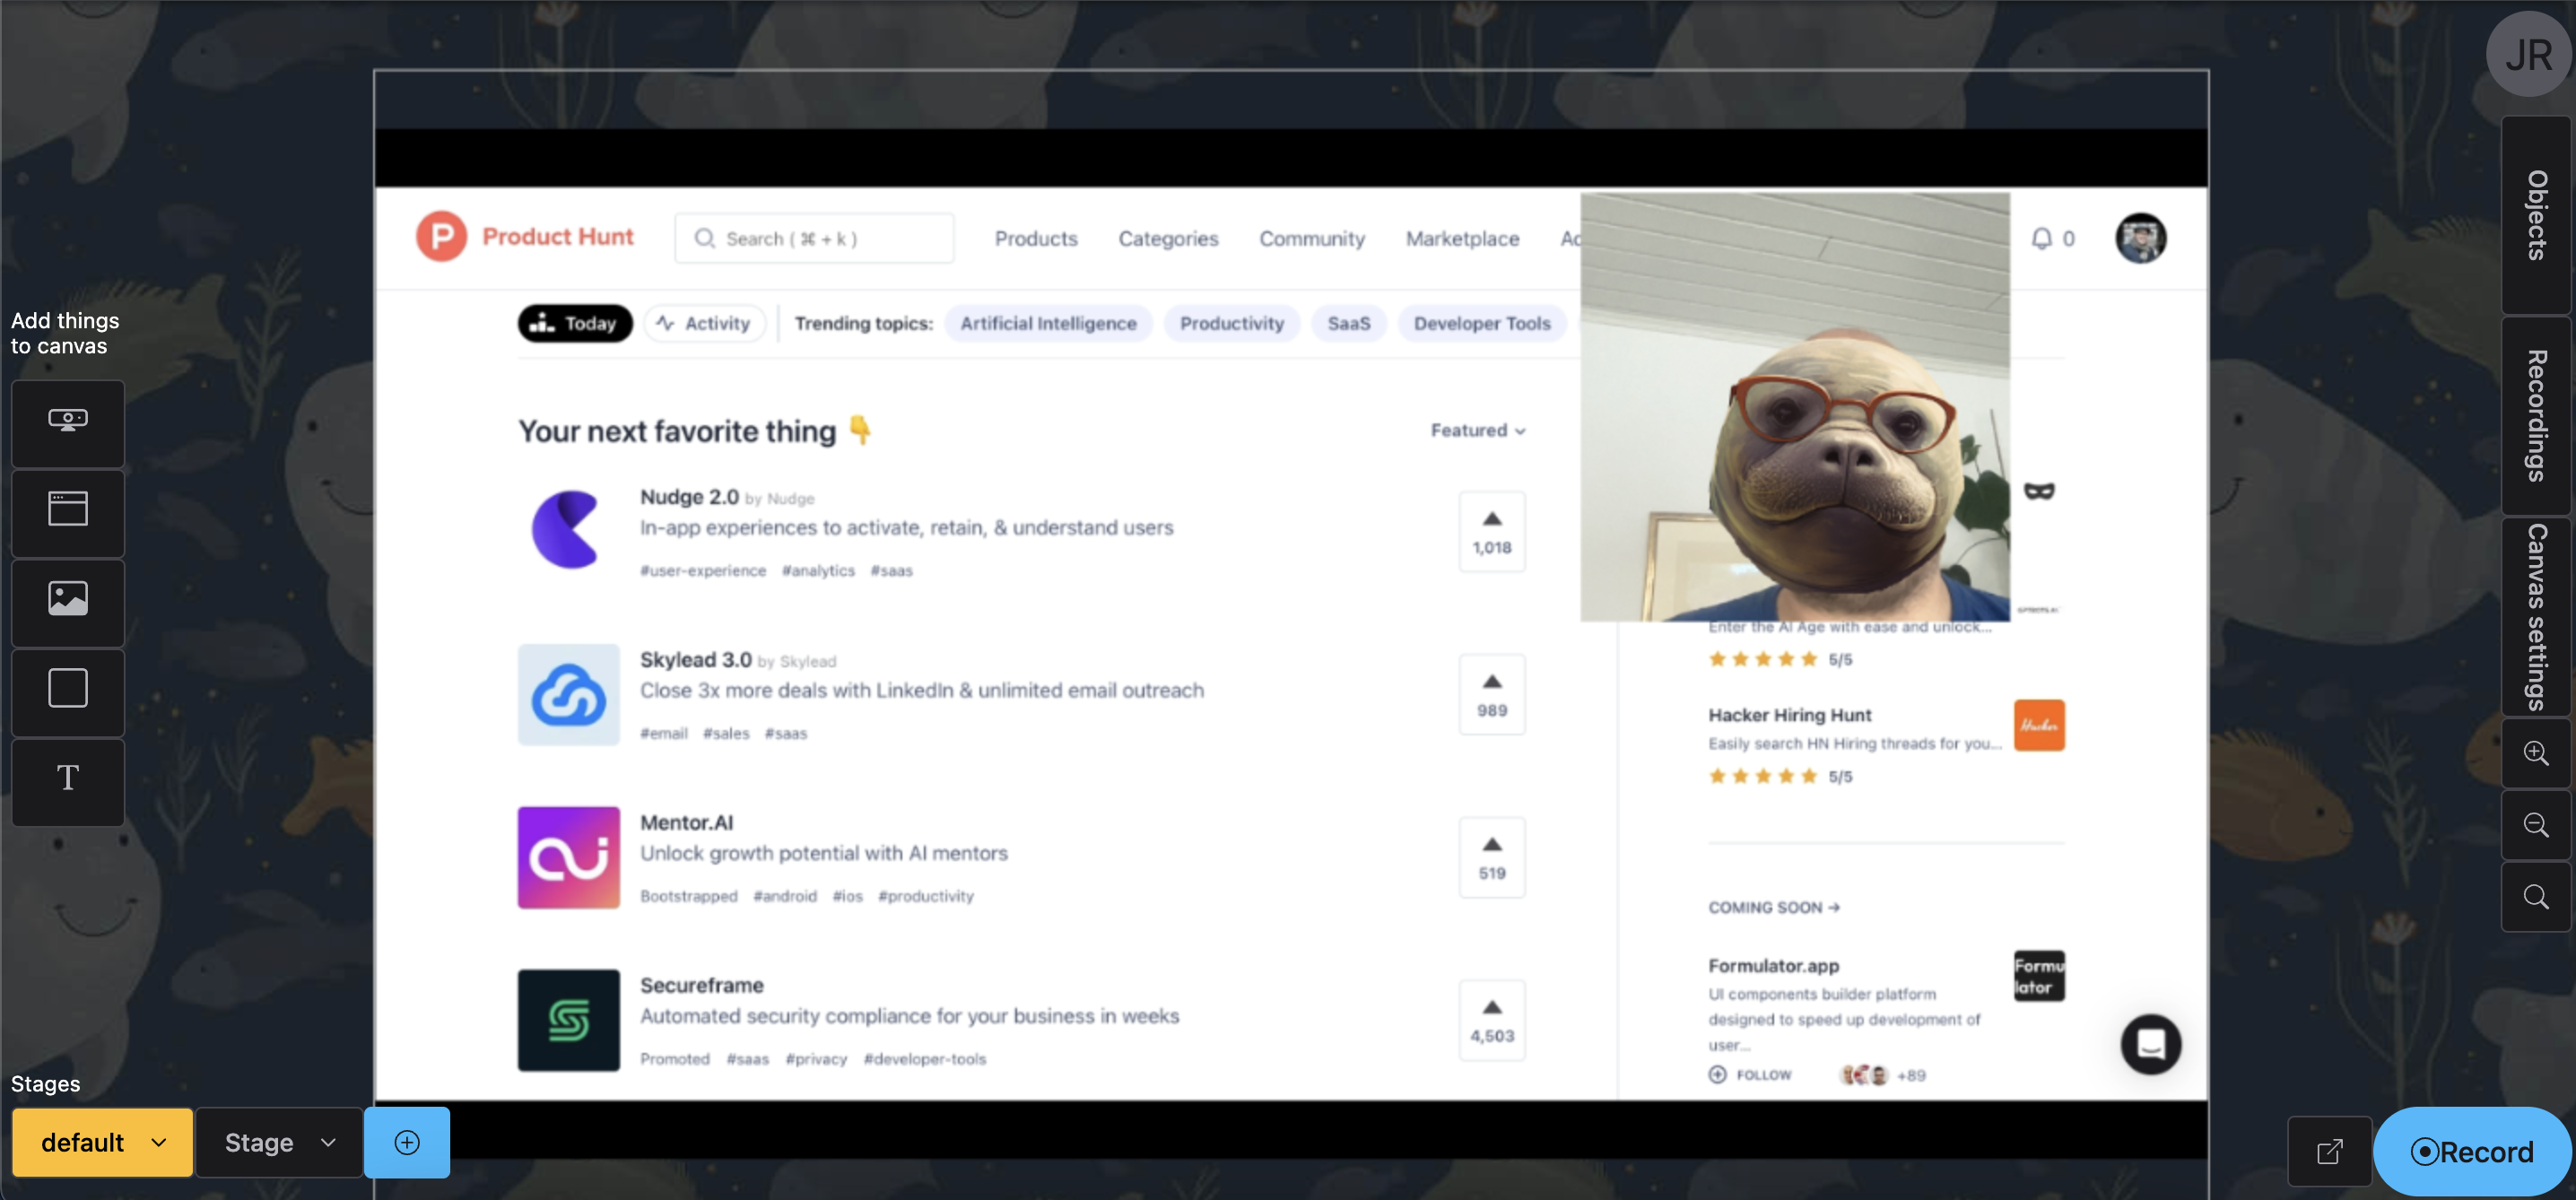Focus the Product Hunt search field
This screenshot has height=1200, width=2576.
click(814, 238)
